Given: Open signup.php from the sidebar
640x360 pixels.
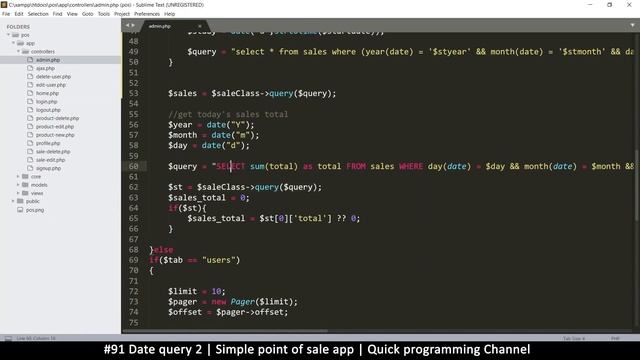Looking at the screenshot, I should pyautogui.click(x=48, y=168).
